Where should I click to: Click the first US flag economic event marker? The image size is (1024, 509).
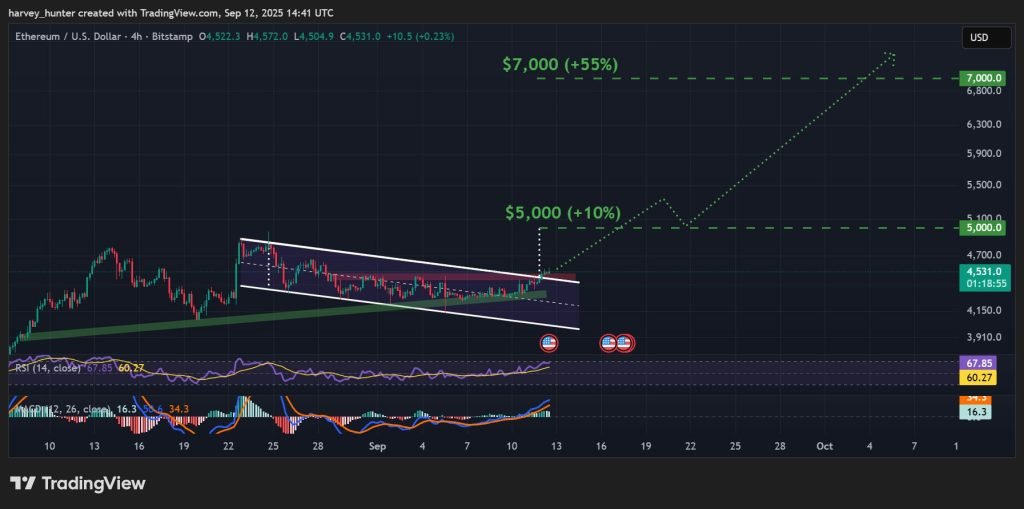click(548, 343)
